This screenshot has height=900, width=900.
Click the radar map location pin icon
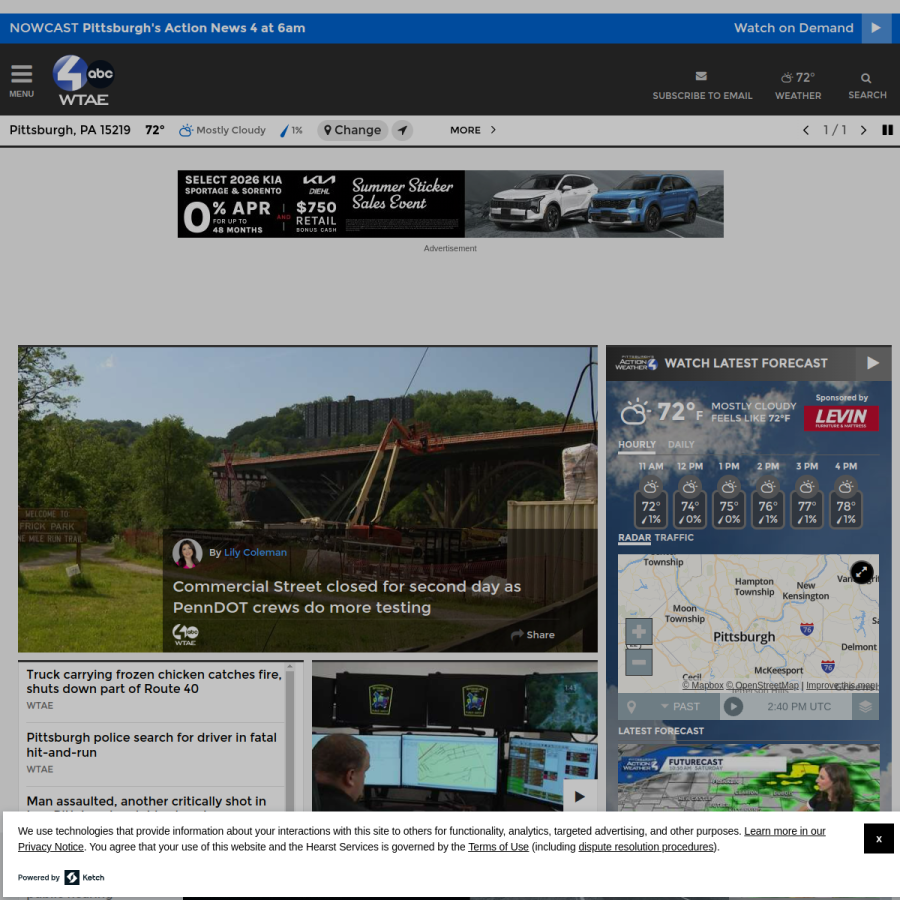pyautogui.click(x=631, y=707)
